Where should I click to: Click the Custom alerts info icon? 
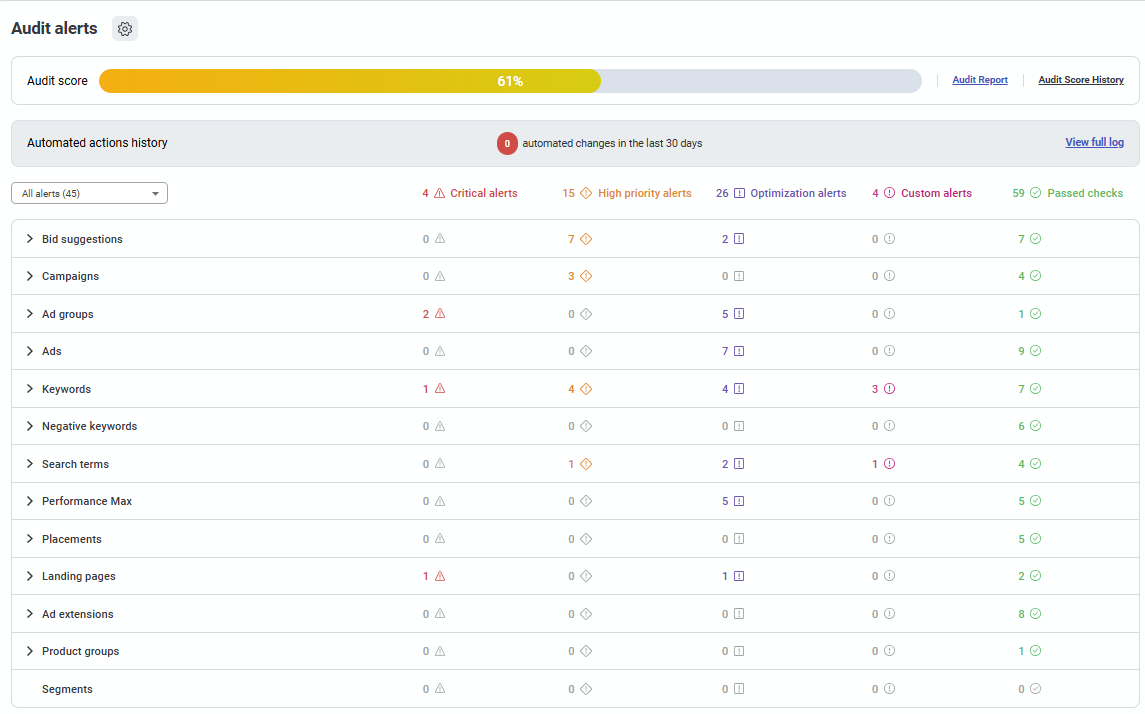tap(889, 192)
